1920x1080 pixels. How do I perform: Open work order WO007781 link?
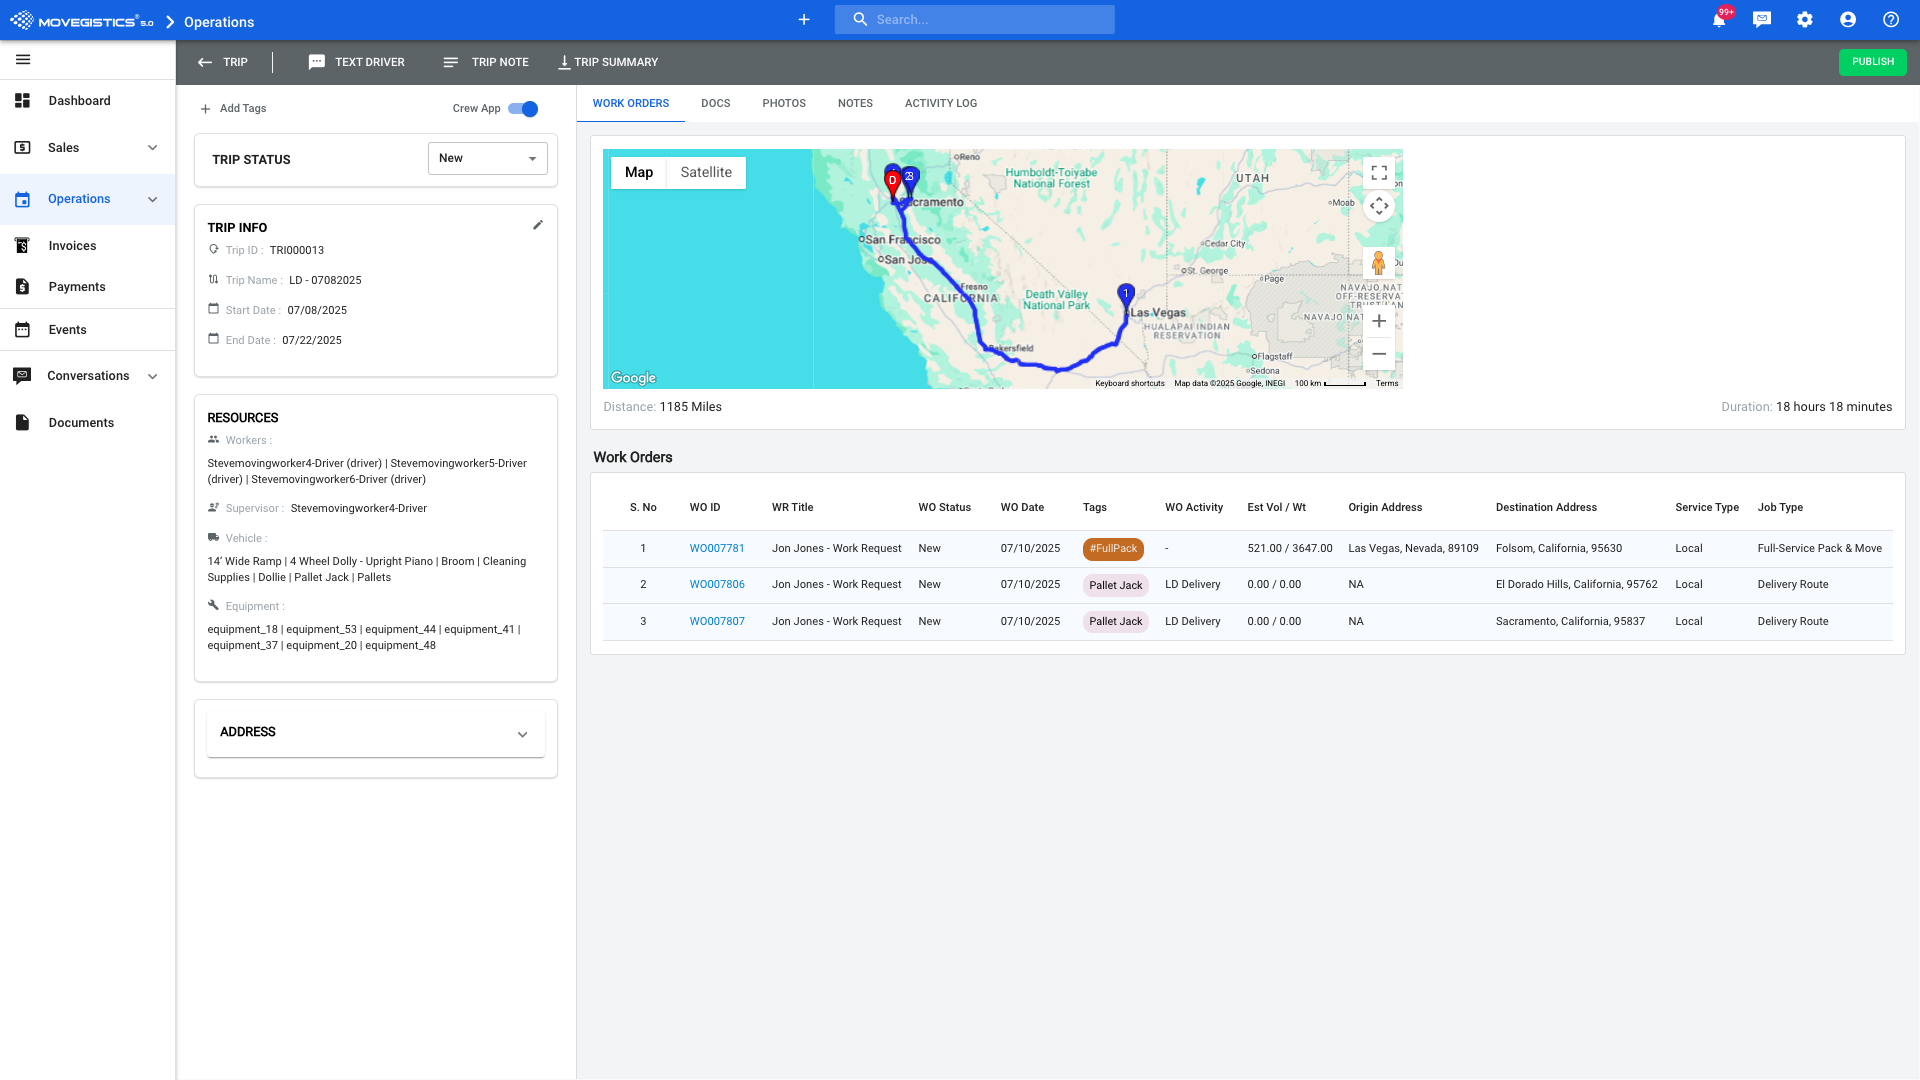(717, 548)
